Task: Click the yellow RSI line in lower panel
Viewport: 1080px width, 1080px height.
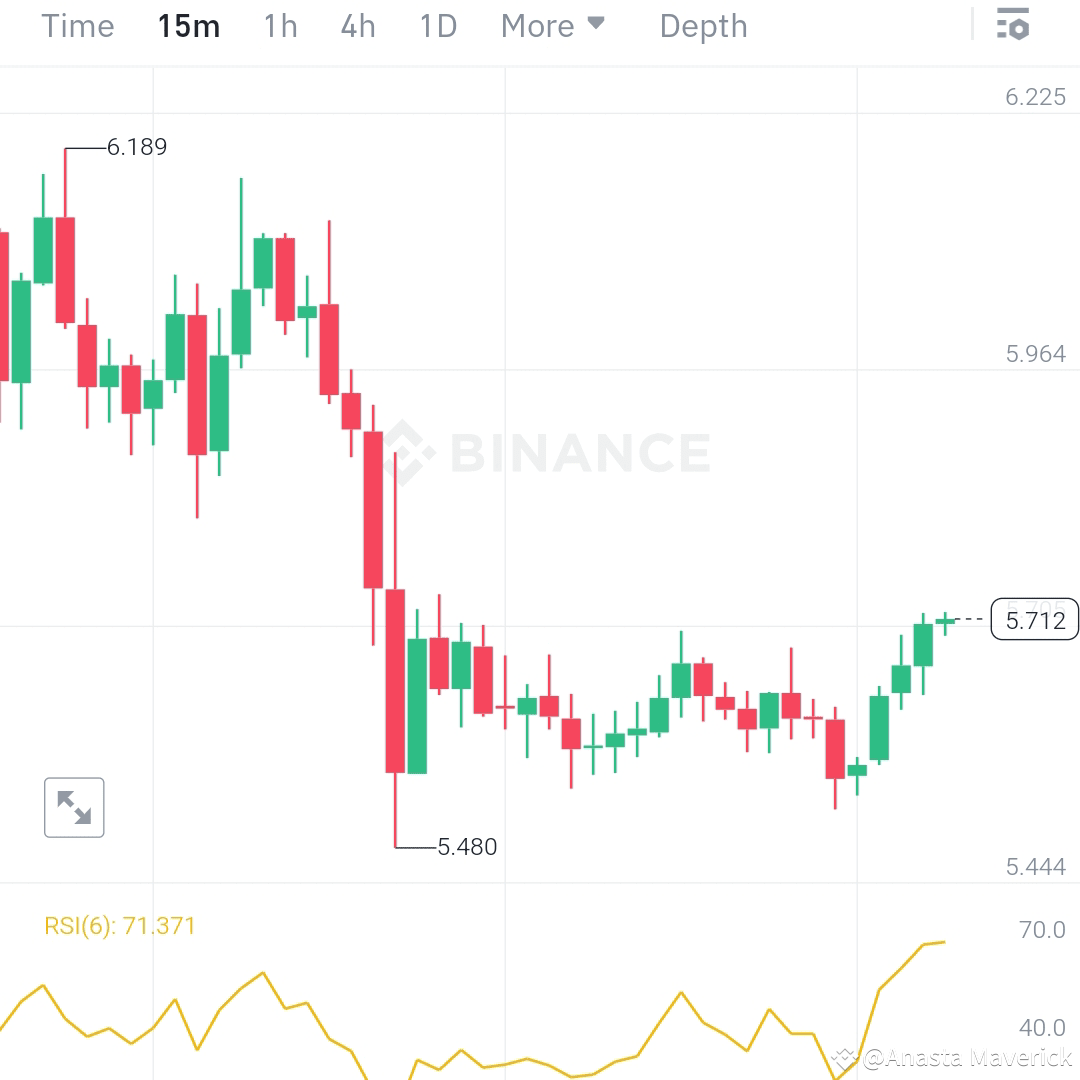Action: tap(263, 970)
